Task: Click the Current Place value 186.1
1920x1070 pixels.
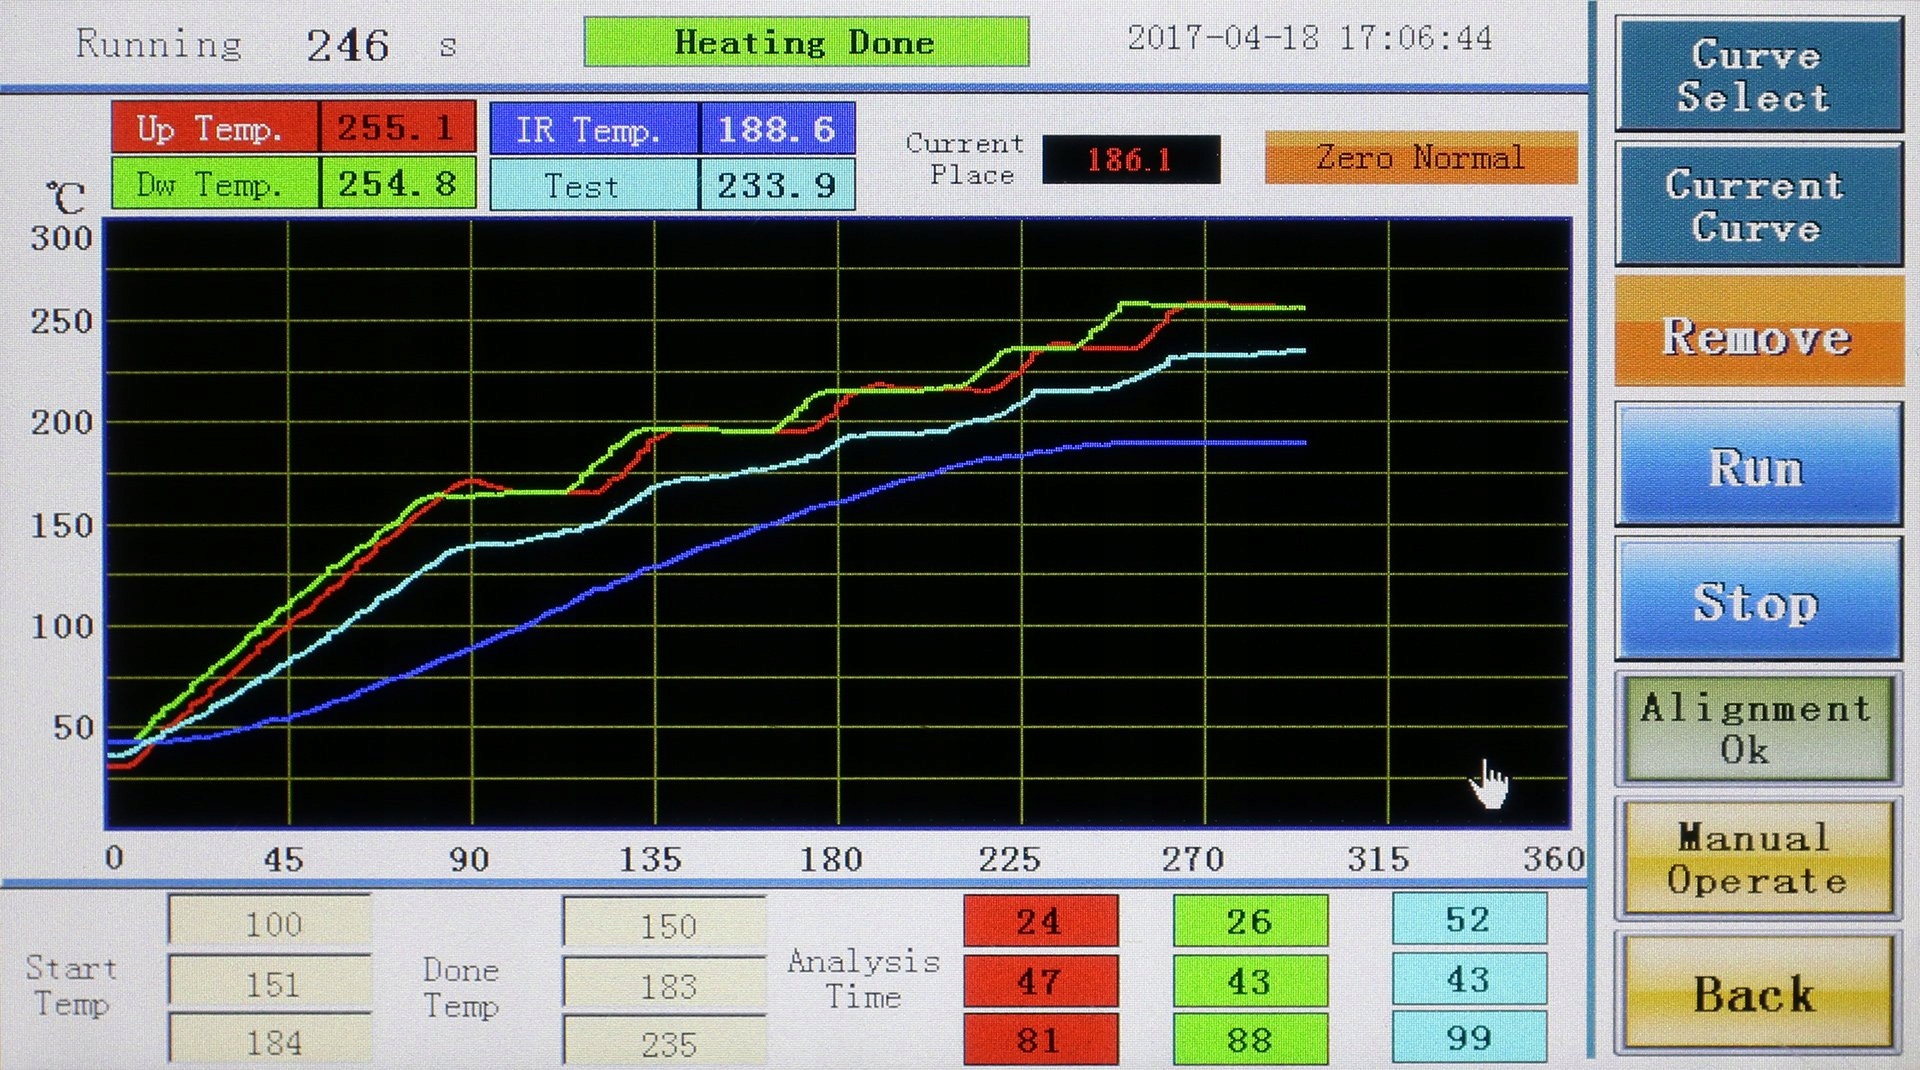Action: coord(1131,159)
